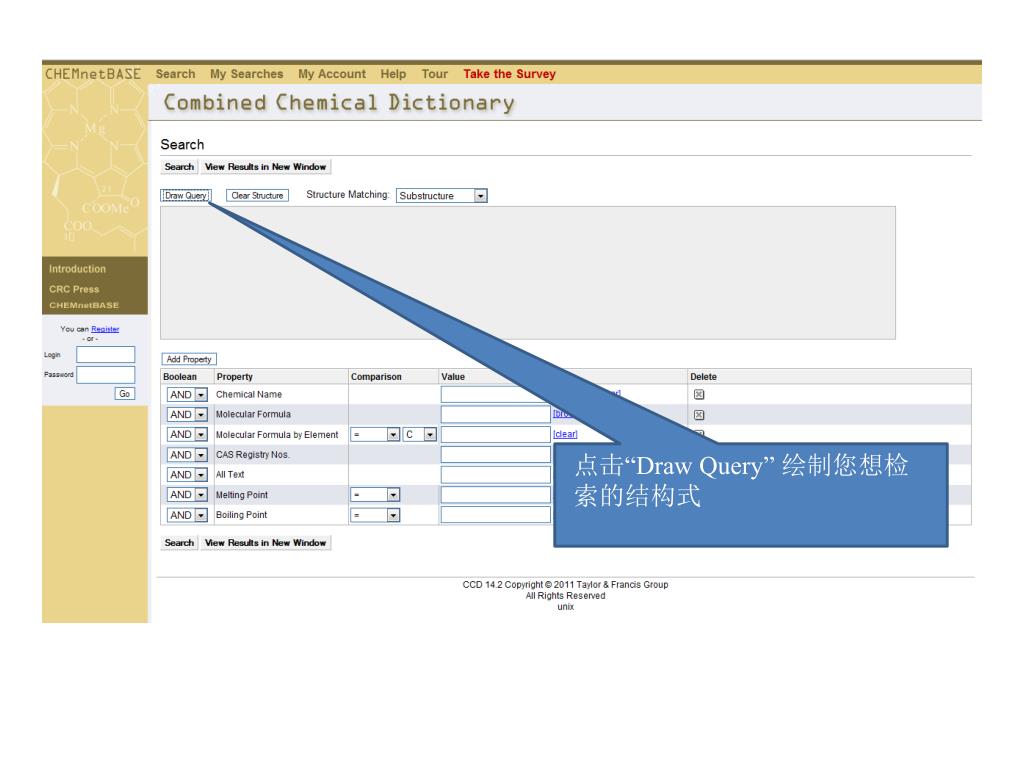Screen dimensions: 1024x768
Task: Open the element dropdown showing C
Action: (419, 434)
